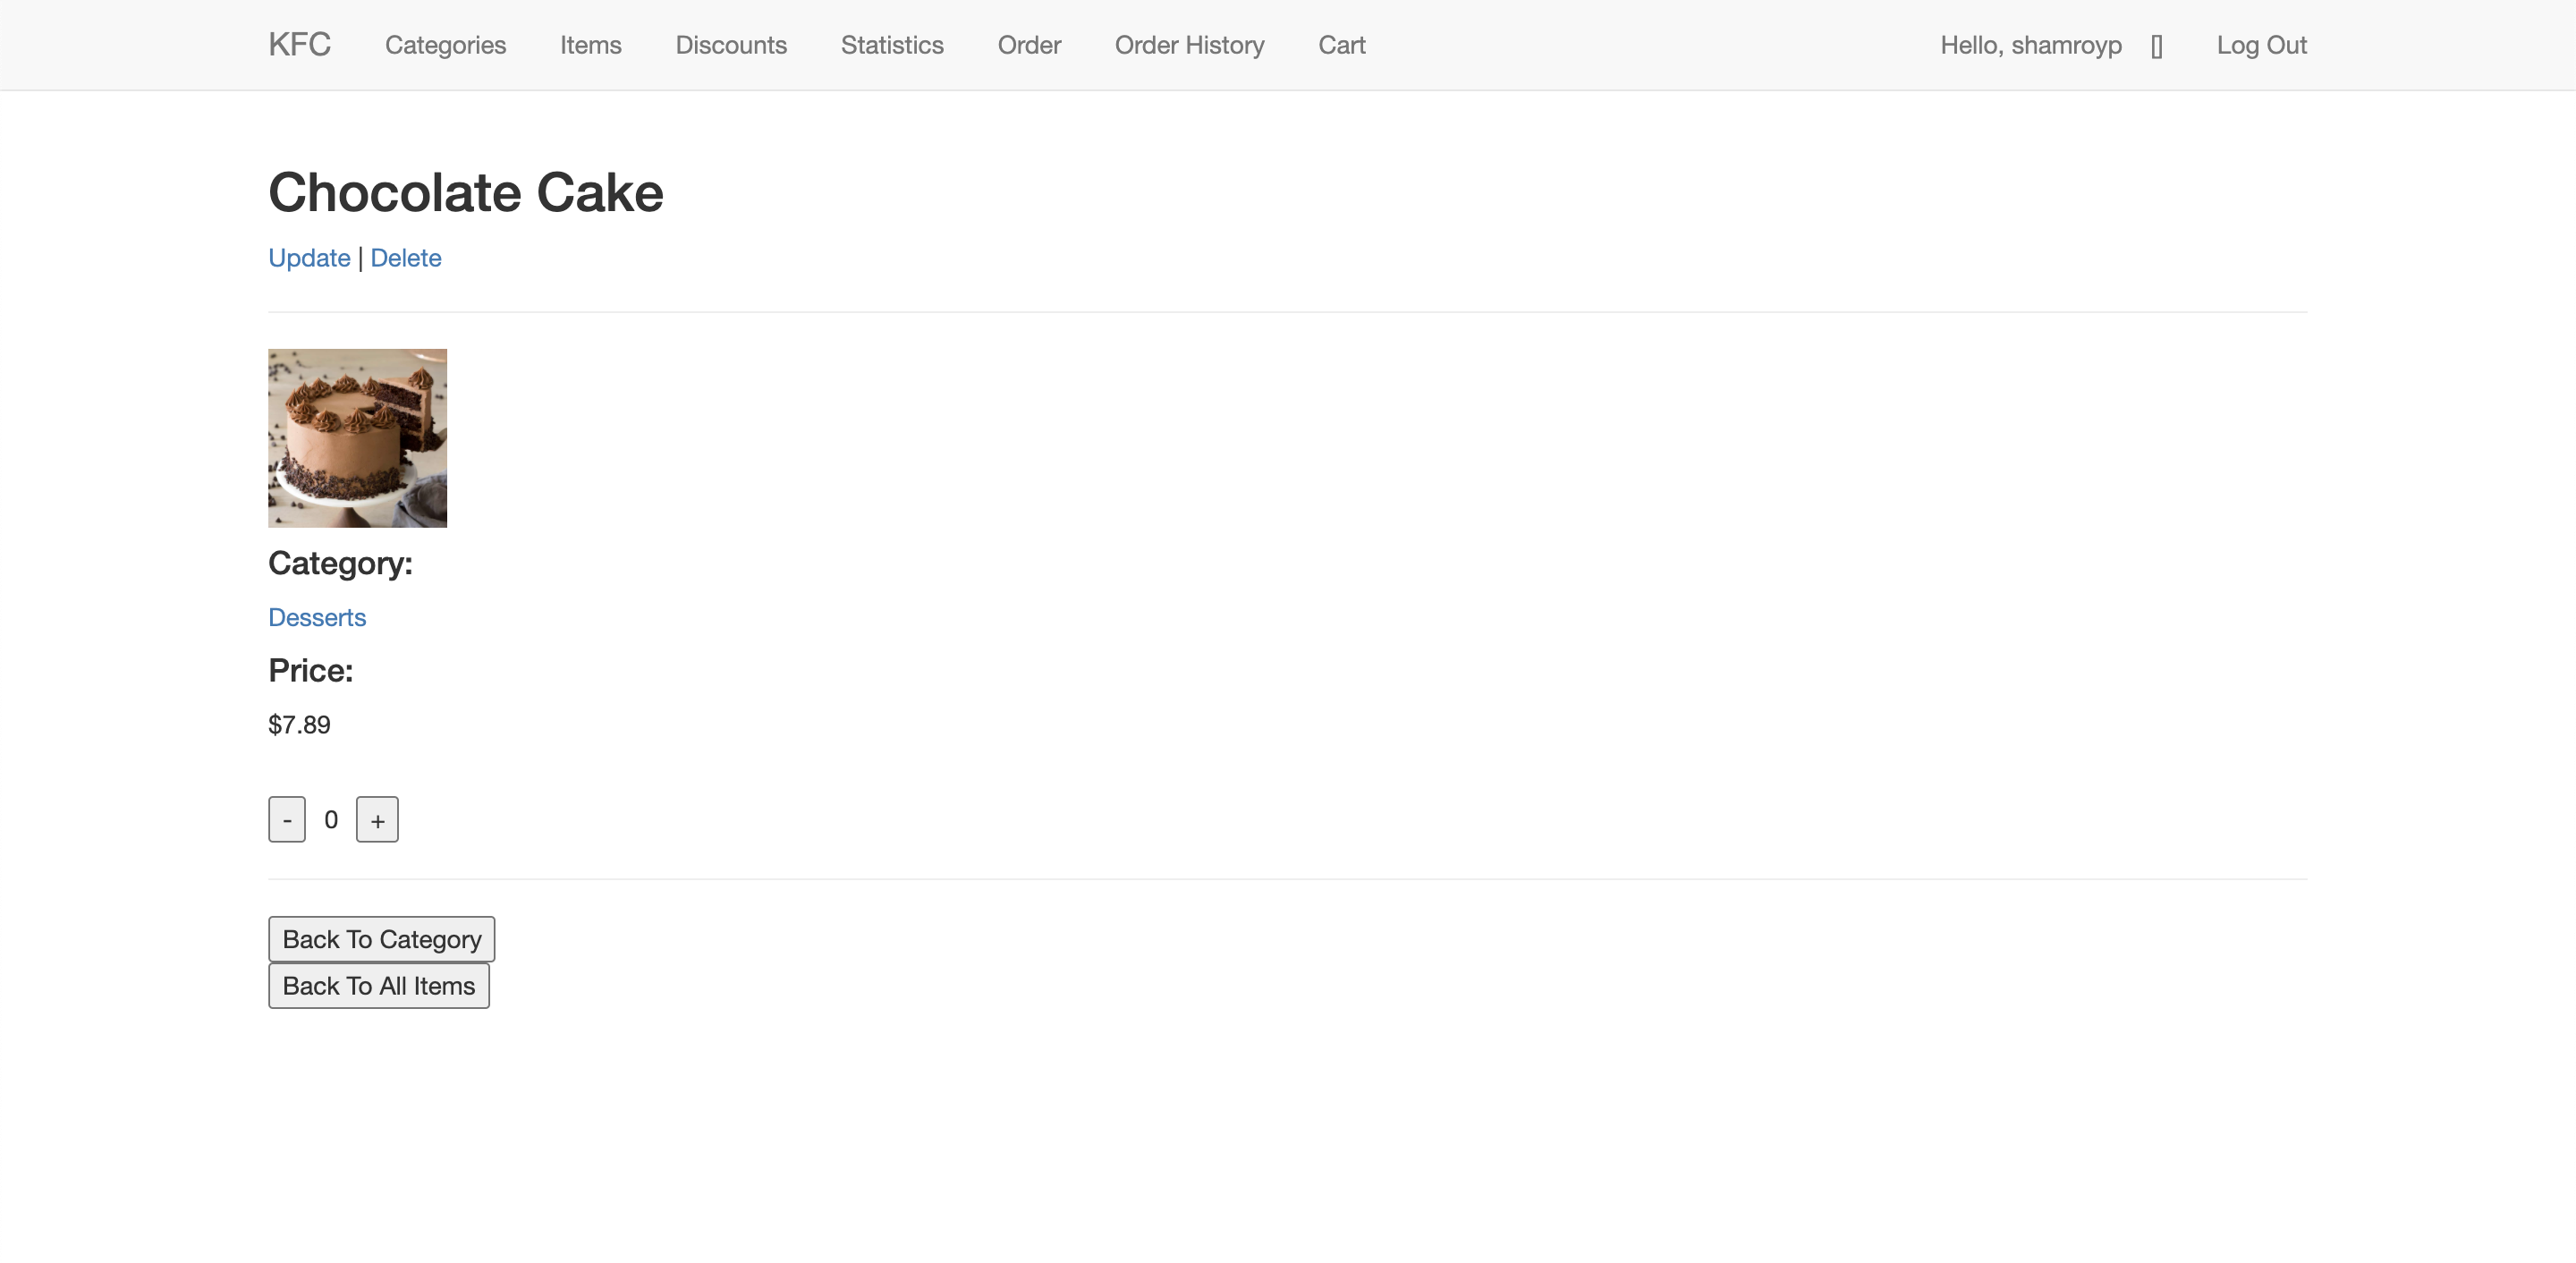Screen dimensions: 2576x1263
Task: Open the Discounts page
Action: click(x=731, y=45)
